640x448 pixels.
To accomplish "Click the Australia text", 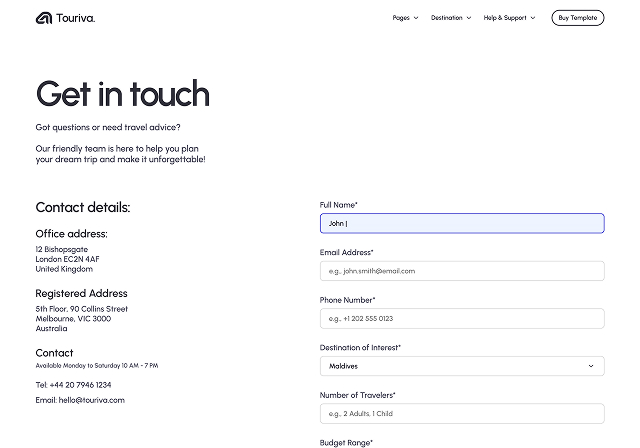I will coord(51,328).
